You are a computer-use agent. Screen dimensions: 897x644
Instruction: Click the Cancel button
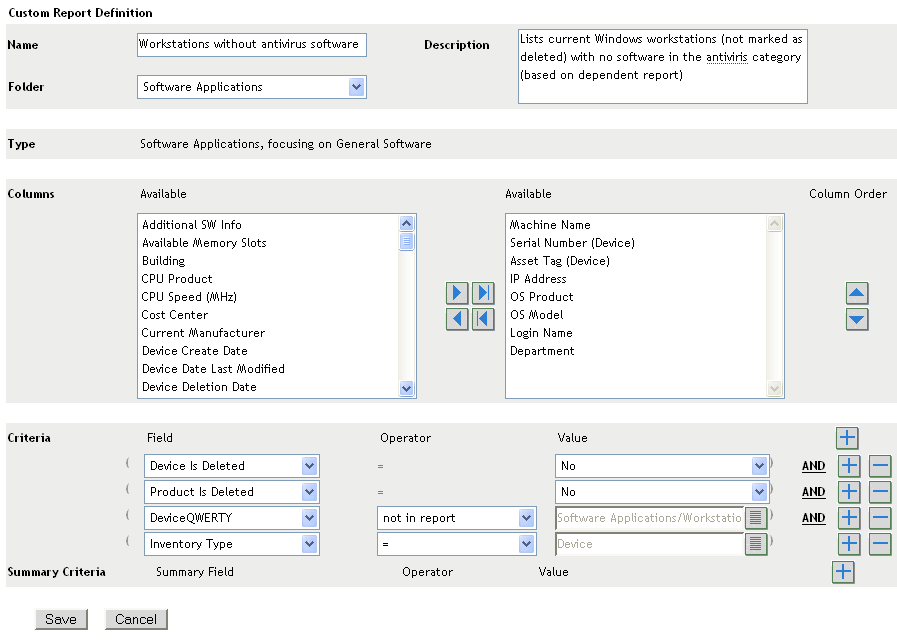(x=135, y=619)
